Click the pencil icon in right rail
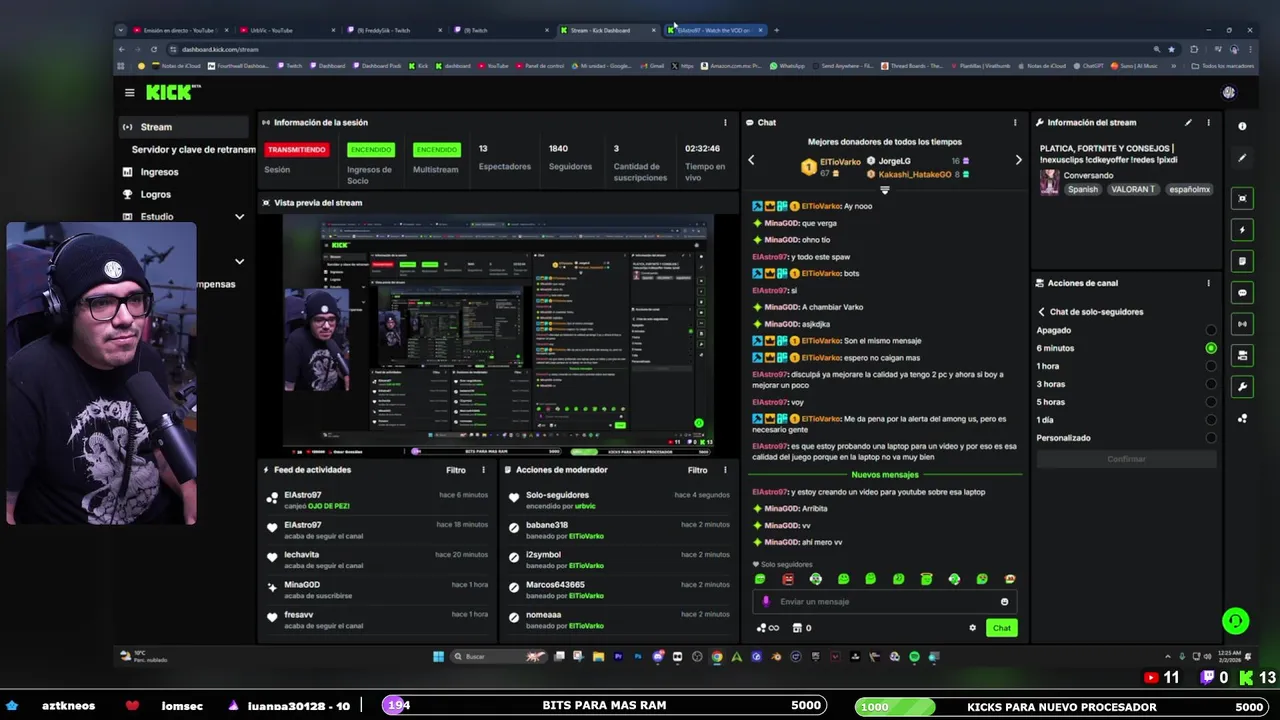 (x=1242, y=157)
